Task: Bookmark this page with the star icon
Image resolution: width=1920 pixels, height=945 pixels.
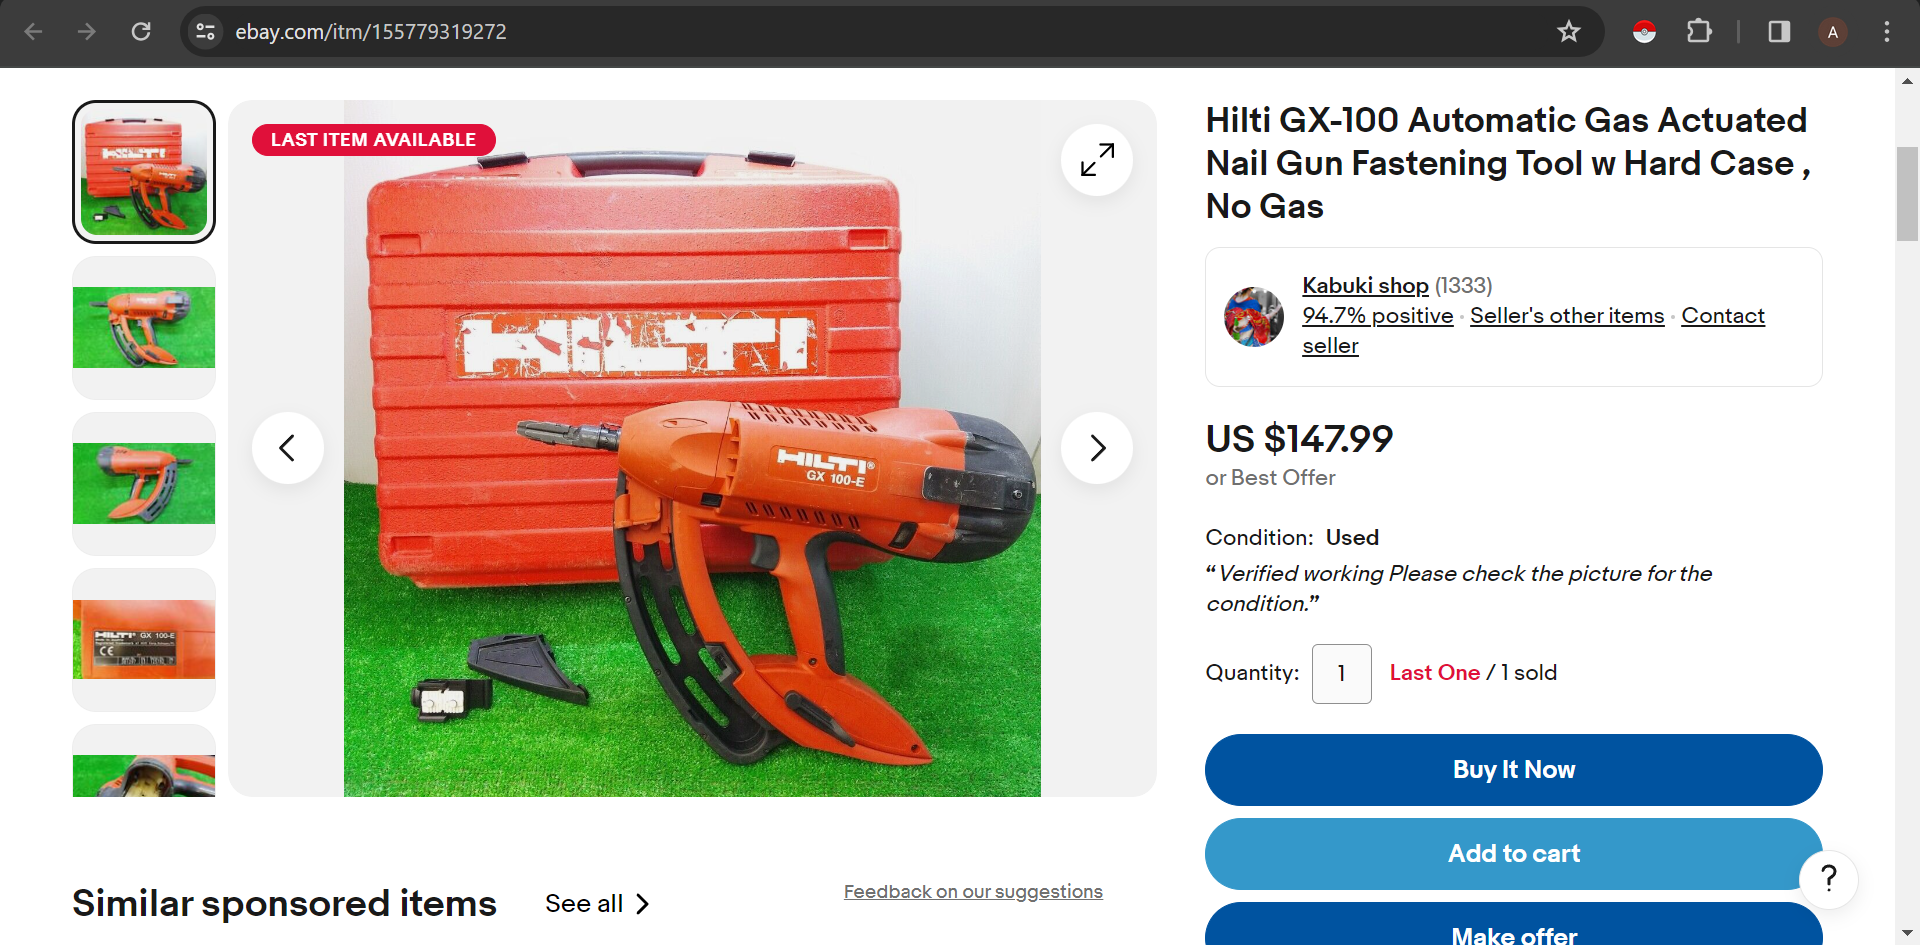Action: coord(1568,32)
